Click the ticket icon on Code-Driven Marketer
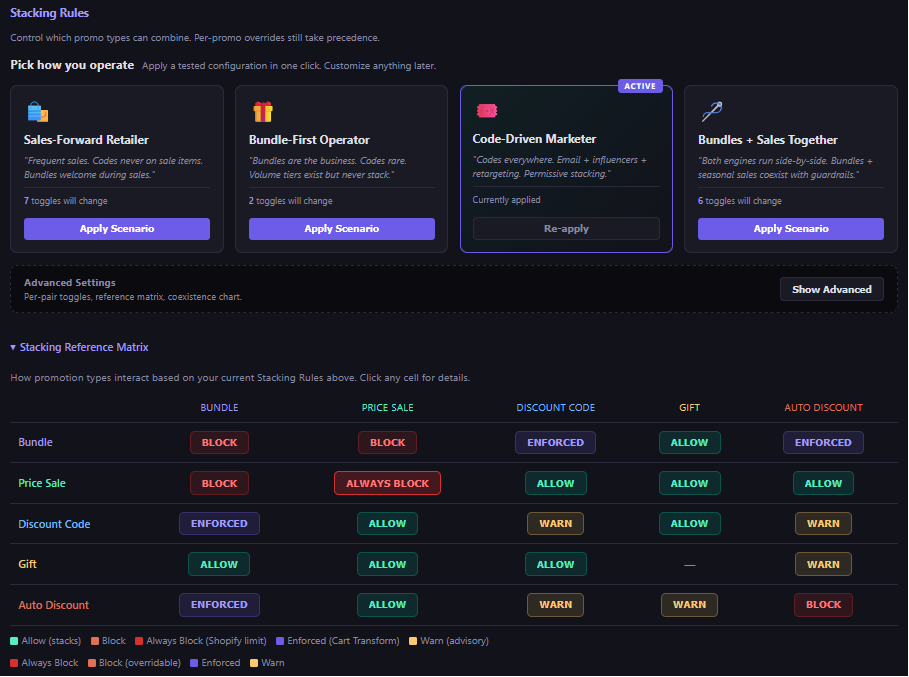 click(487, 111)
